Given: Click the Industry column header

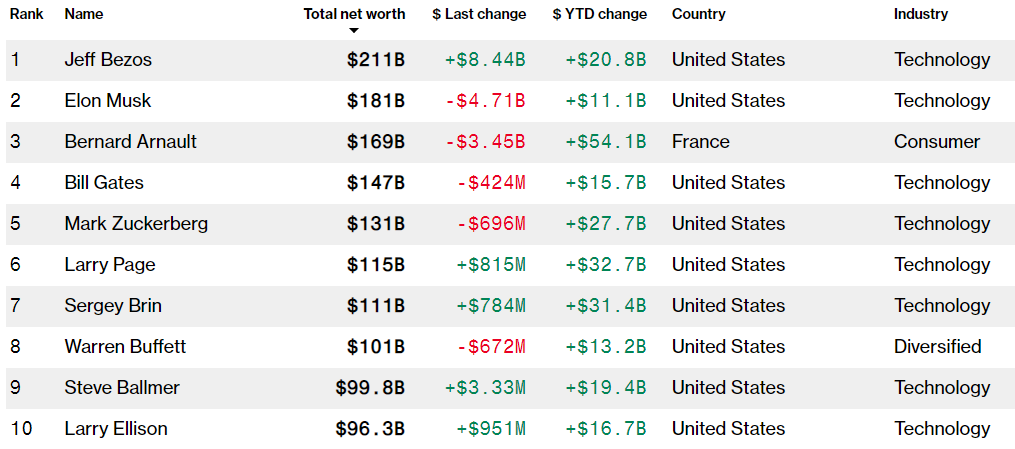Looking at the screenshot, I should point(921,14).
